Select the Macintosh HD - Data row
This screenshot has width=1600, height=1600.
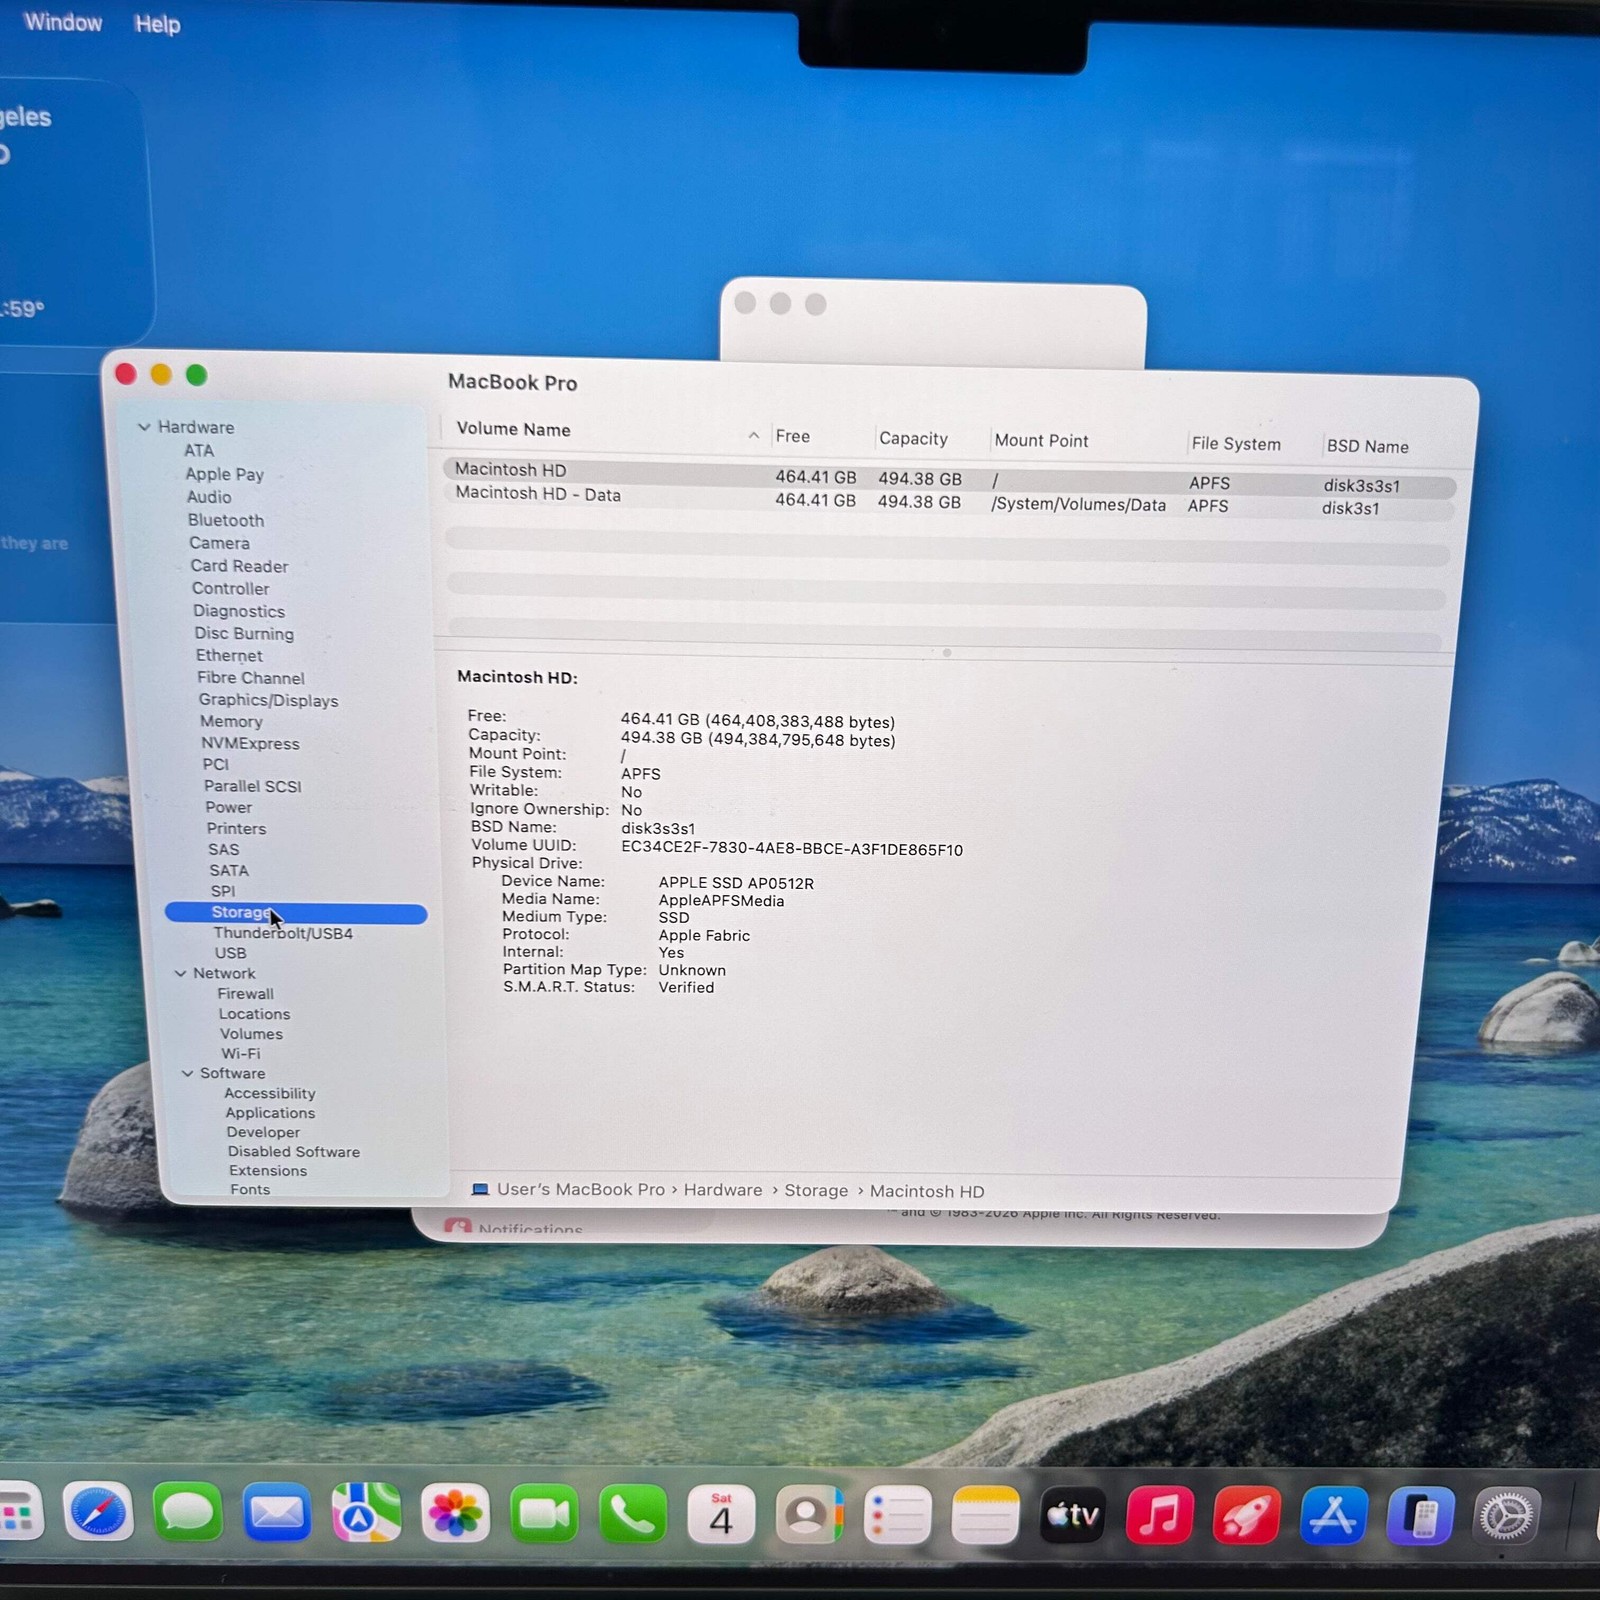(948, 500)
